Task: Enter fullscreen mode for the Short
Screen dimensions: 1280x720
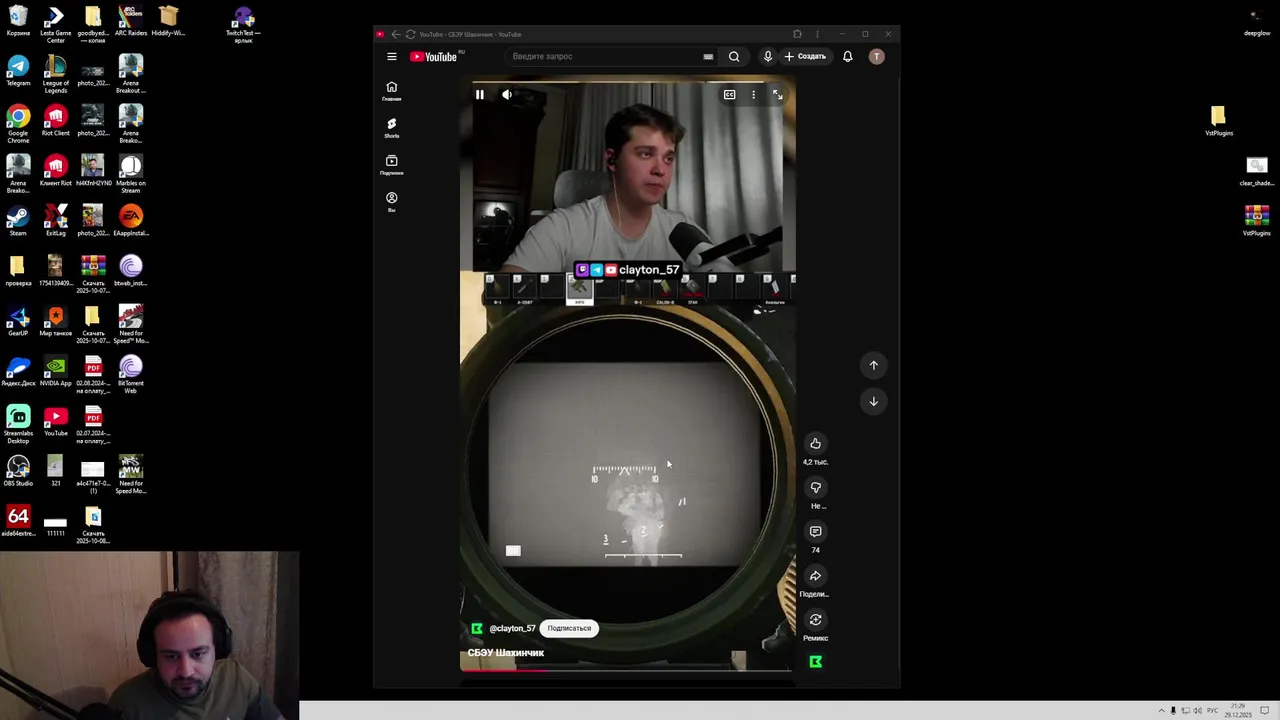Action: pos(777,95)
